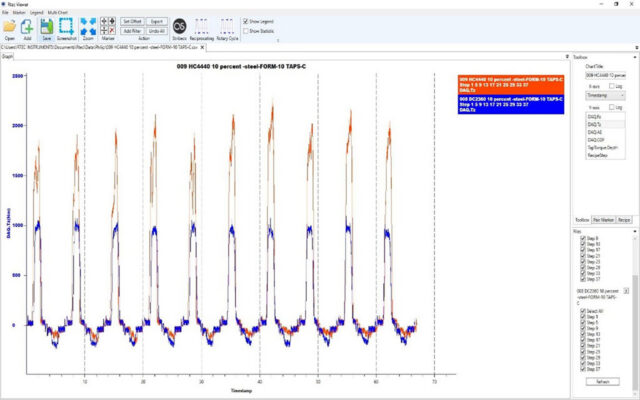Enable the X-axis Log checkbox

click(611, 86)
